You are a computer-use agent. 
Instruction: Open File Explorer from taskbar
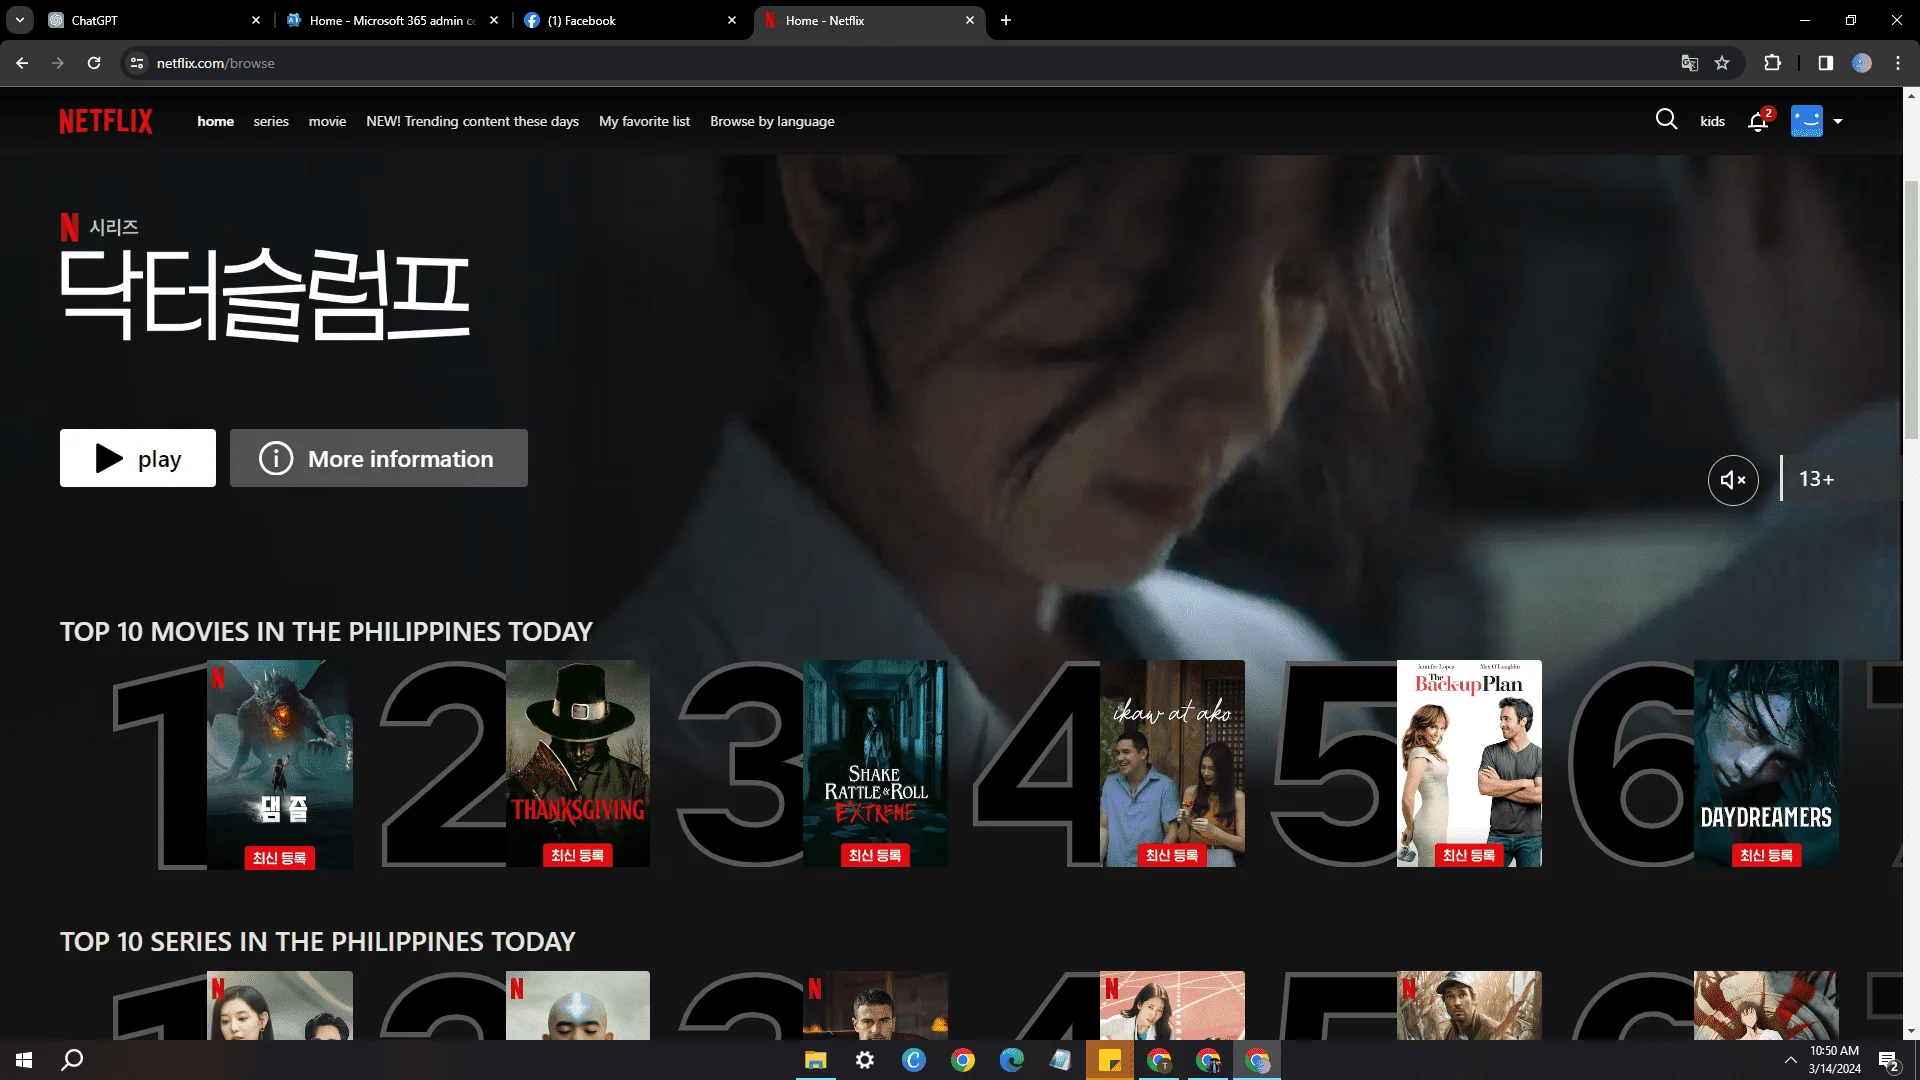pos(816,1060)
